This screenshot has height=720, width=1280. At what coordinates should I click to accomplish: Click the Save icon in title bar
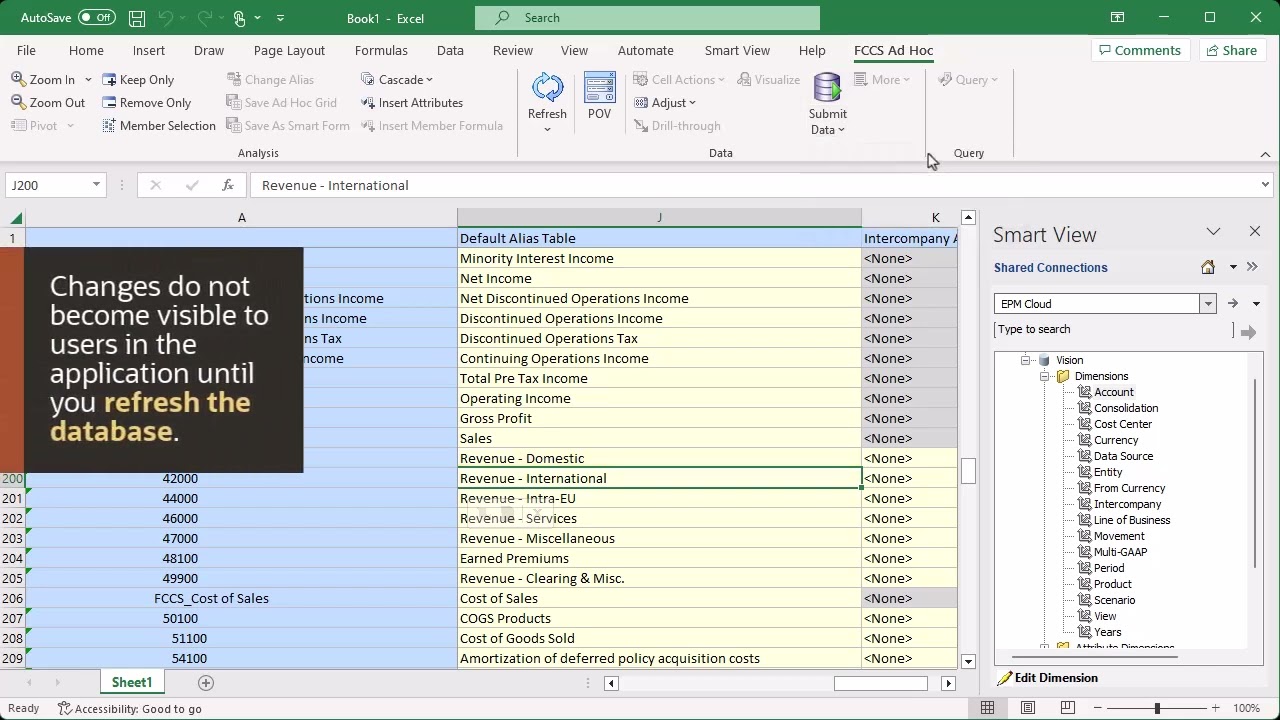(137, 18)
